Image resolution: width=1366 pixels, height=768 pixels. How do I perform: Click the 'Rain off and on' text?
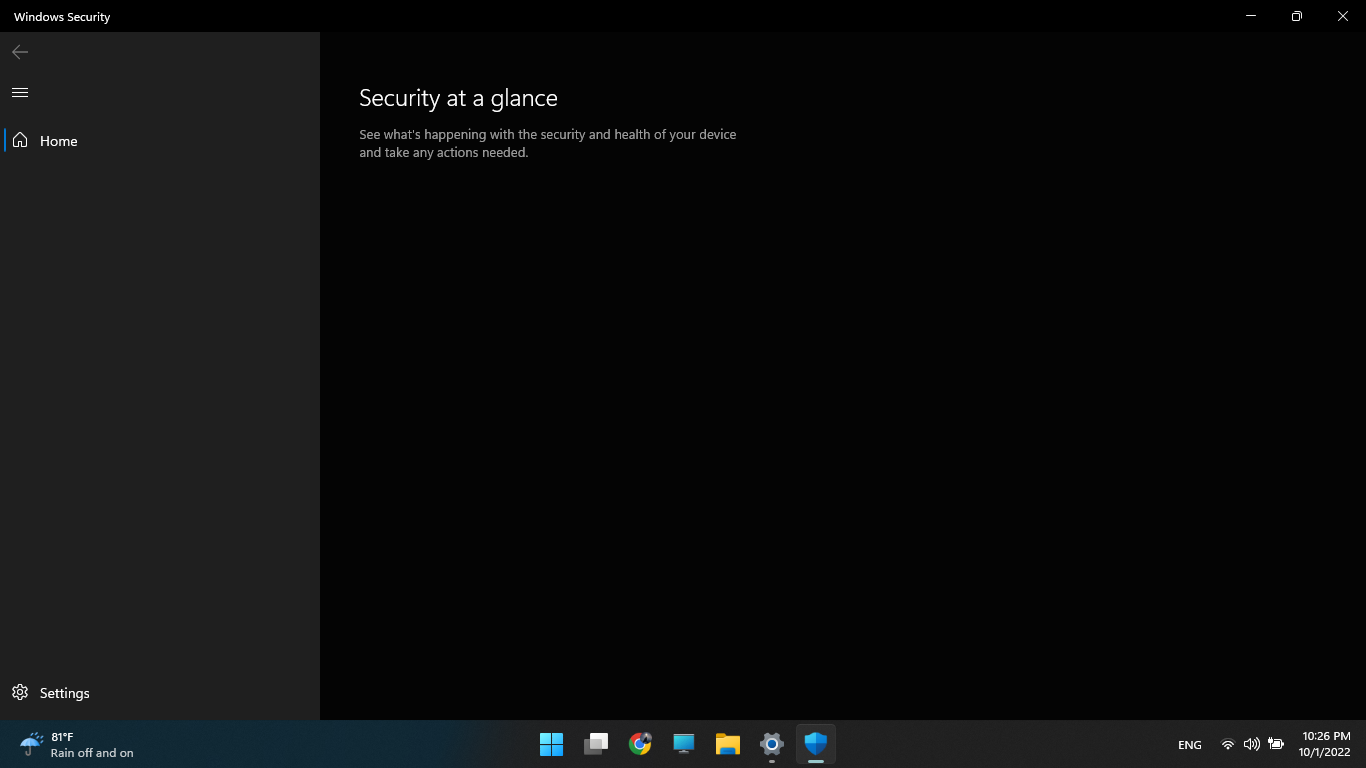[x=92, y=753]
